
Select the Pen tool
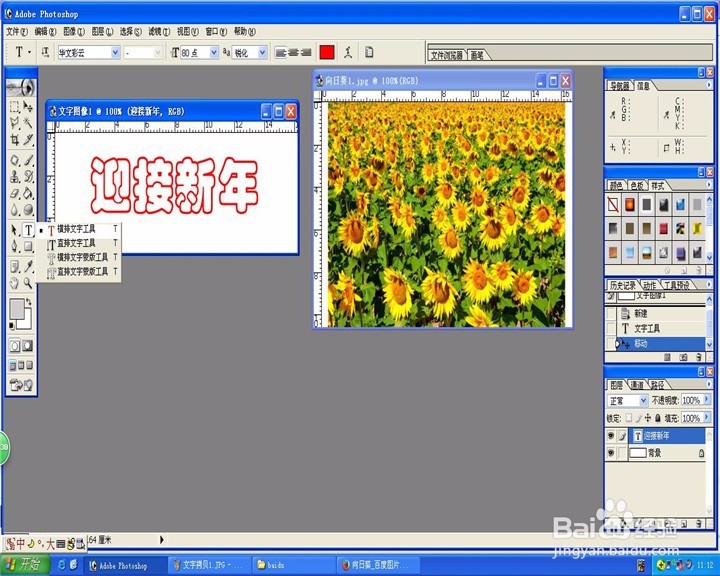15,246
